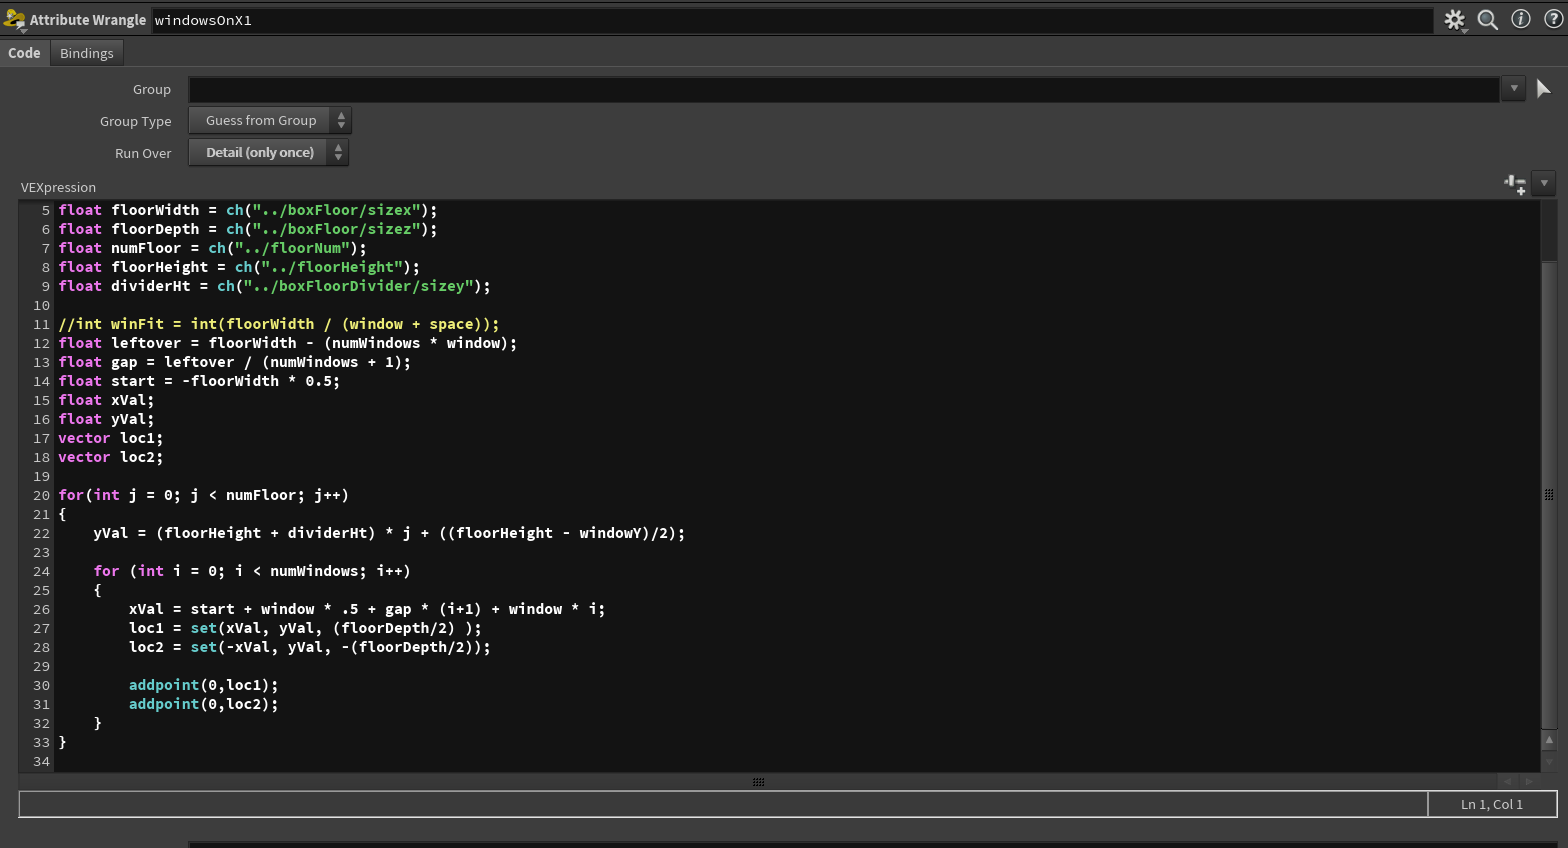The height and width of the screenshot is (848, 1568).
Task: Open node help question mark icon
Action: tap(1554, 19)
